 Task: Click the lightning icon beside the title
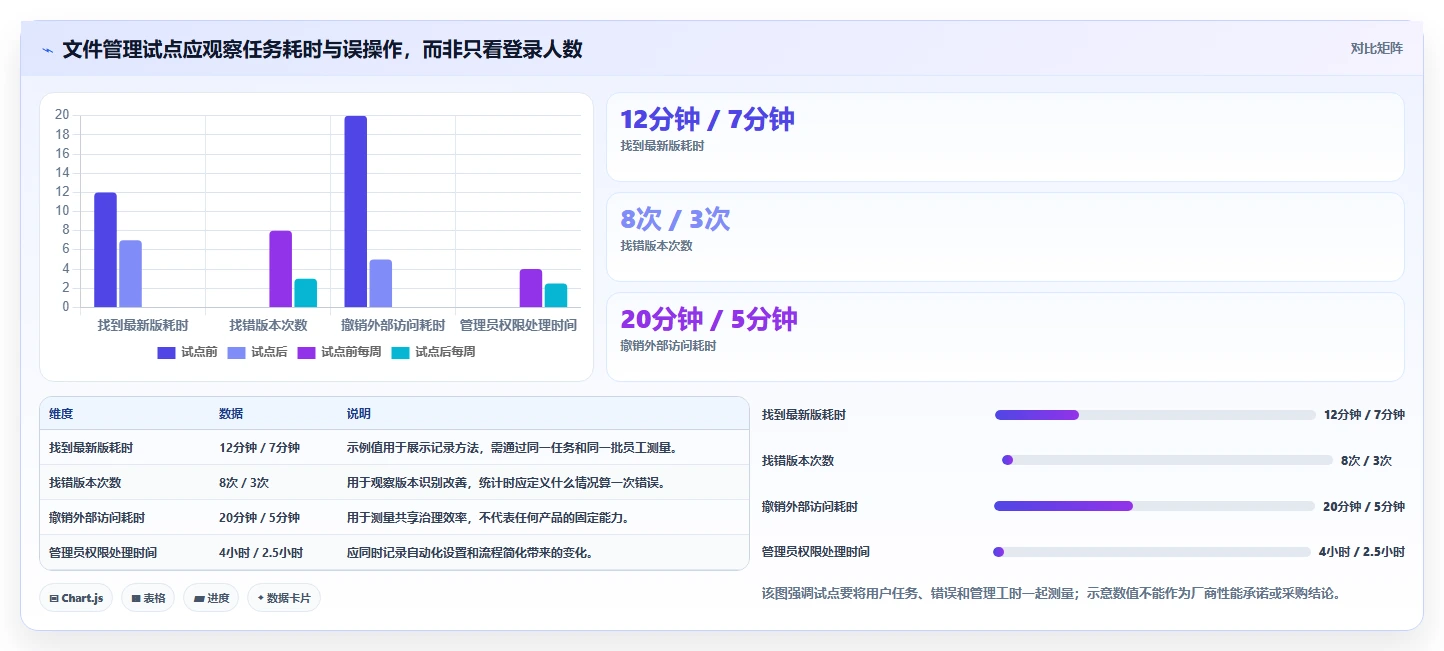[47, 50]
